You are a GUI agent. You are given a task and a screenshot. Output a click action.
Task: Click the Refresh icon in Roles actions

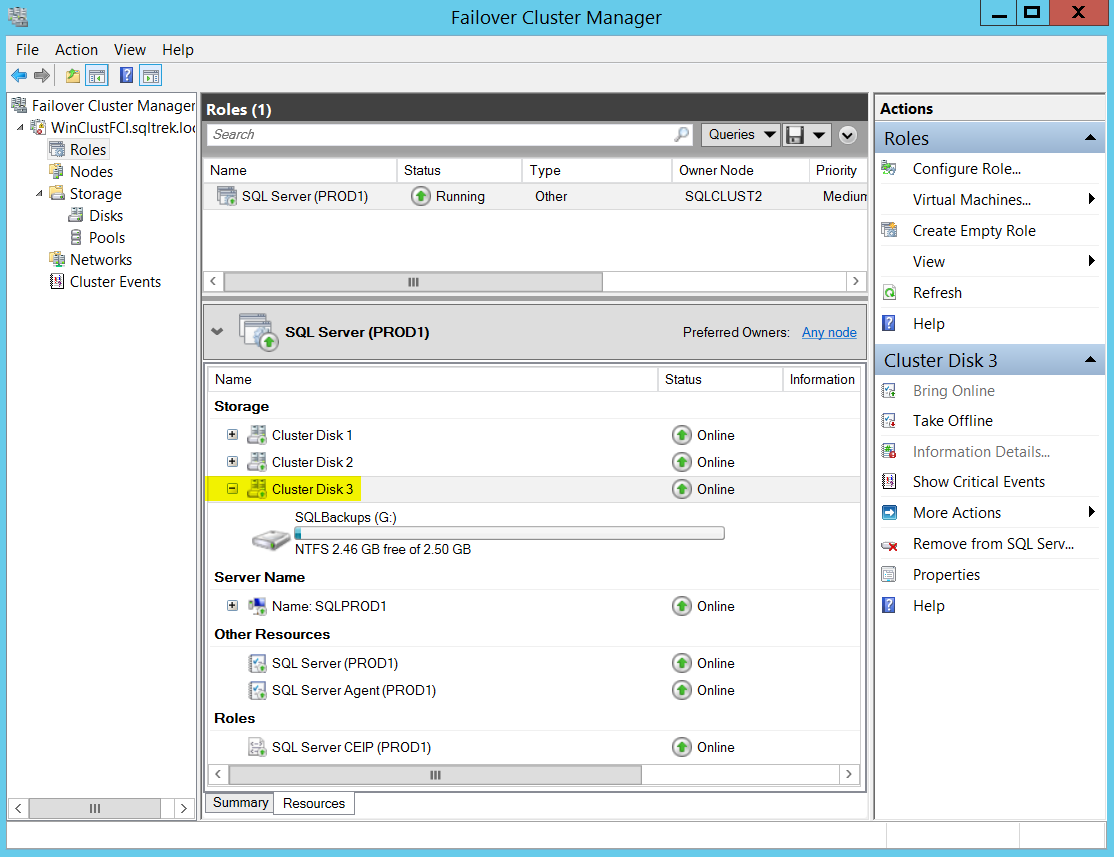(x=889, y=293)
